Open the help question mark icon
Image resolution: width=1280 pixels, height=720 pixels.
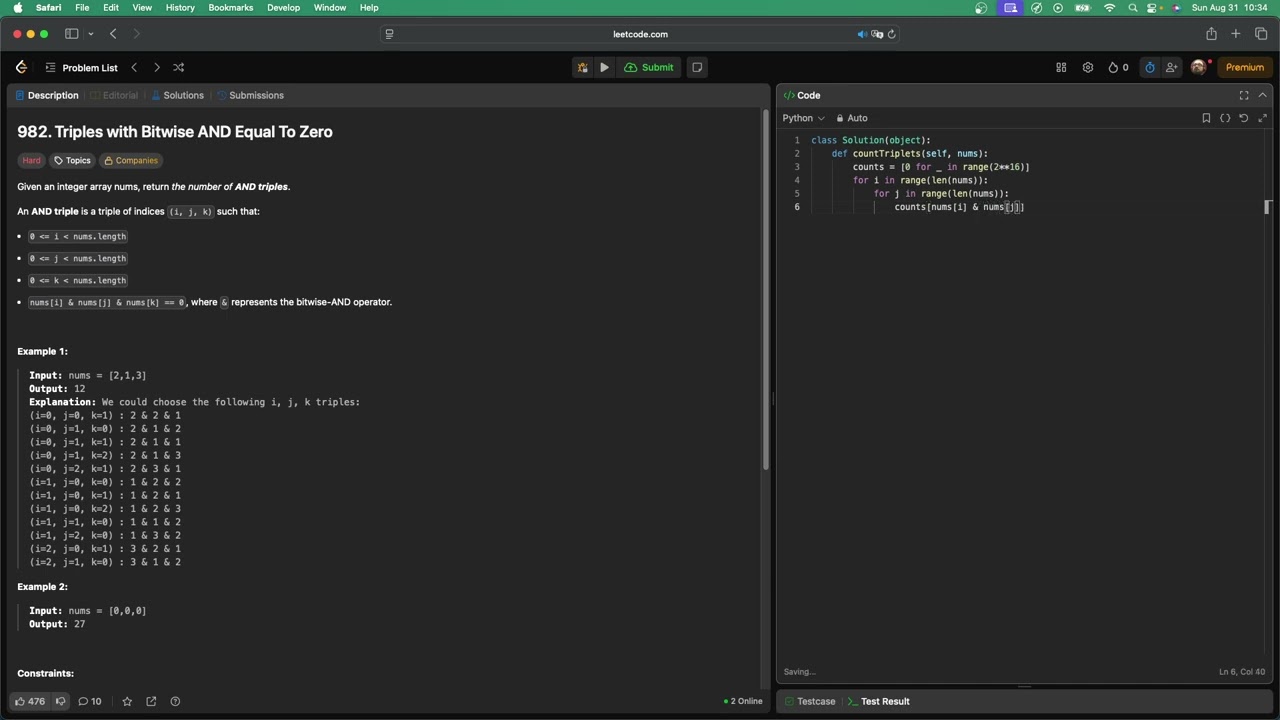(175, 701)
